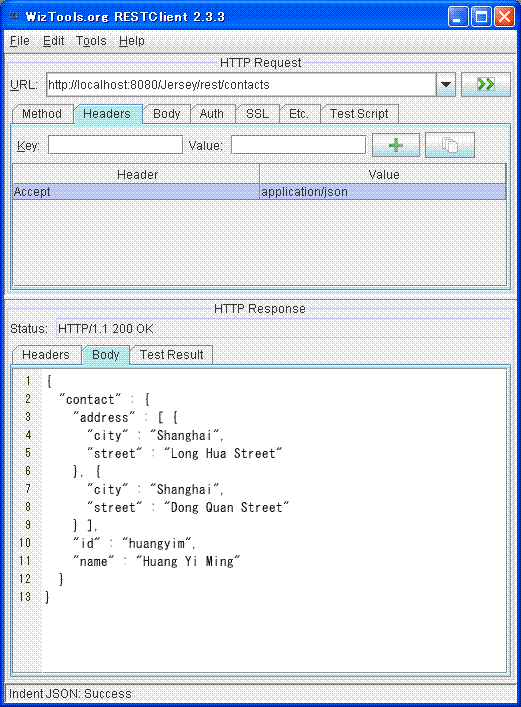Switch to the Etc. tab

(x=299, y=114)
